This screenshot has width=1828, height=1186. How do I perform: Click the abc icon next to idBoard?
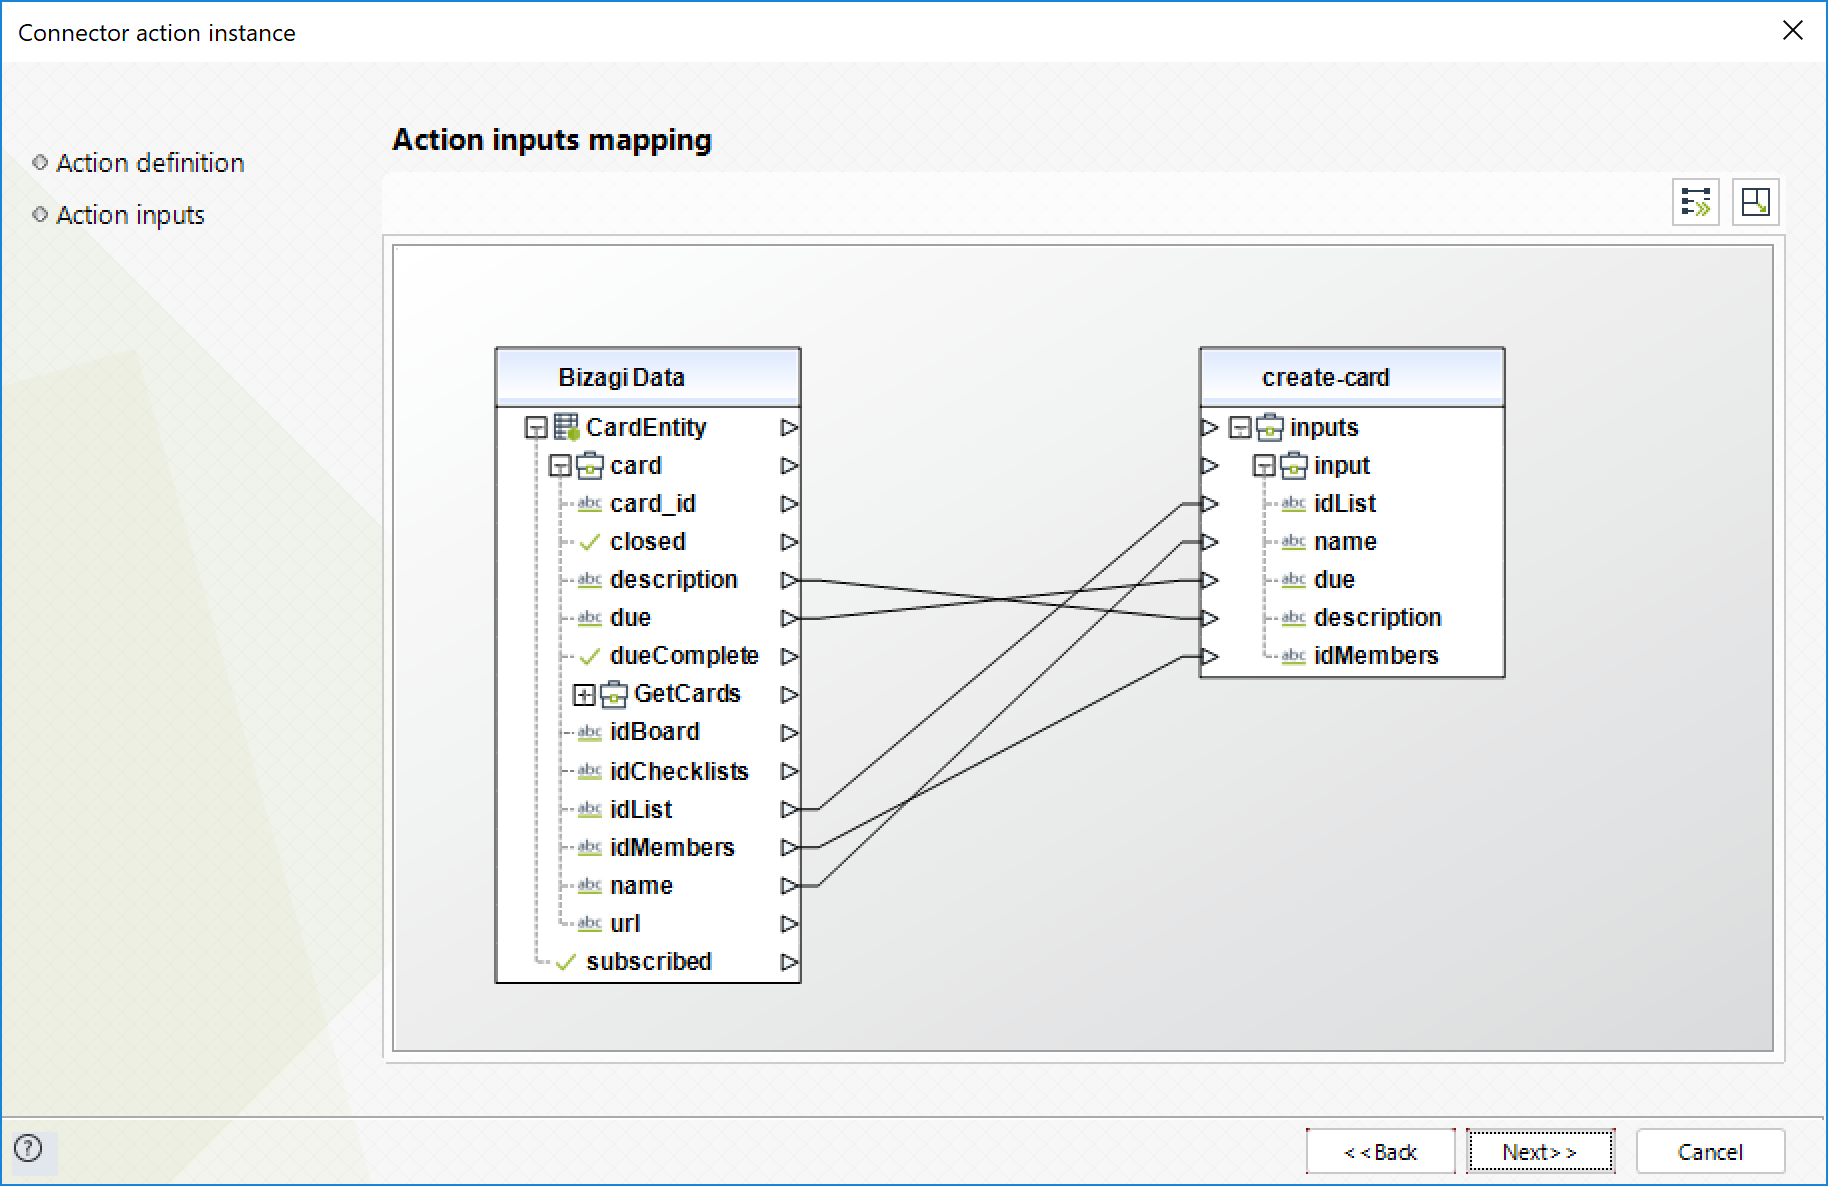point(590,732)
